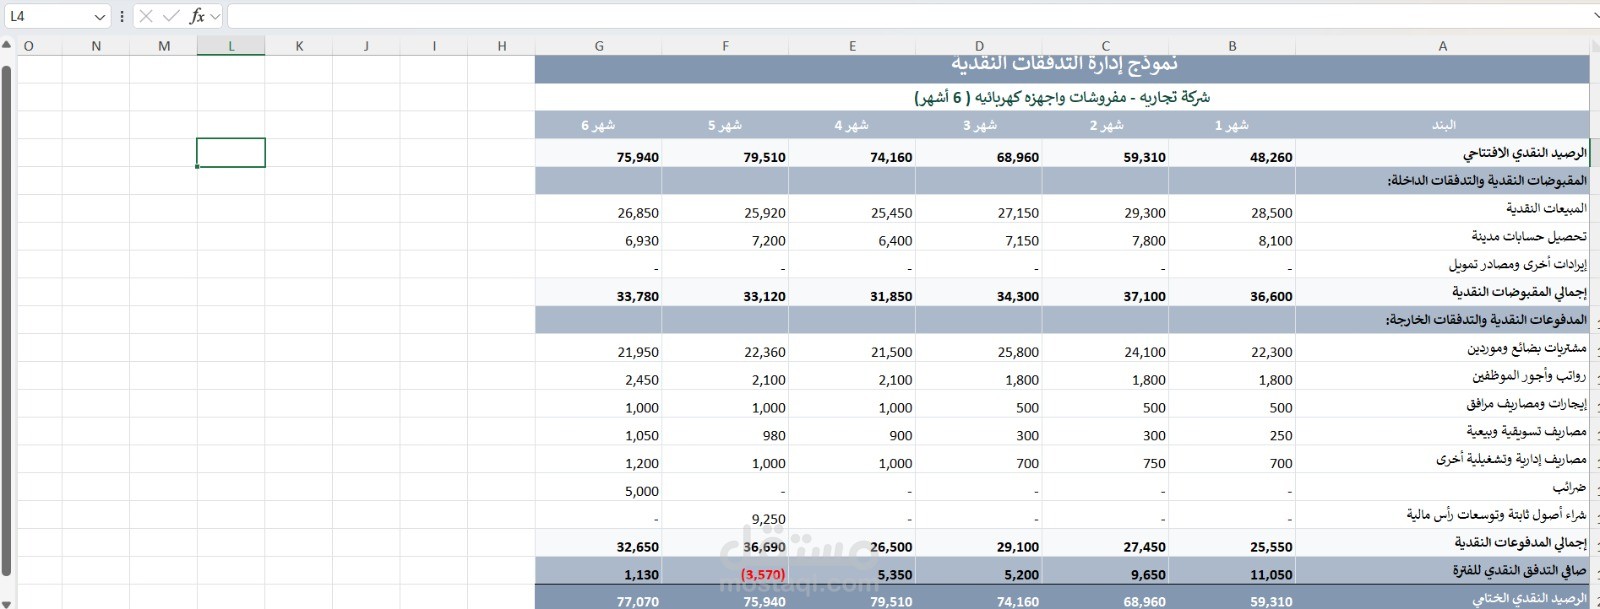Viewport: 1600px width, 609px height.
Task: Click the three-dot handle beside the Name Box
Action: coord(122,16)
